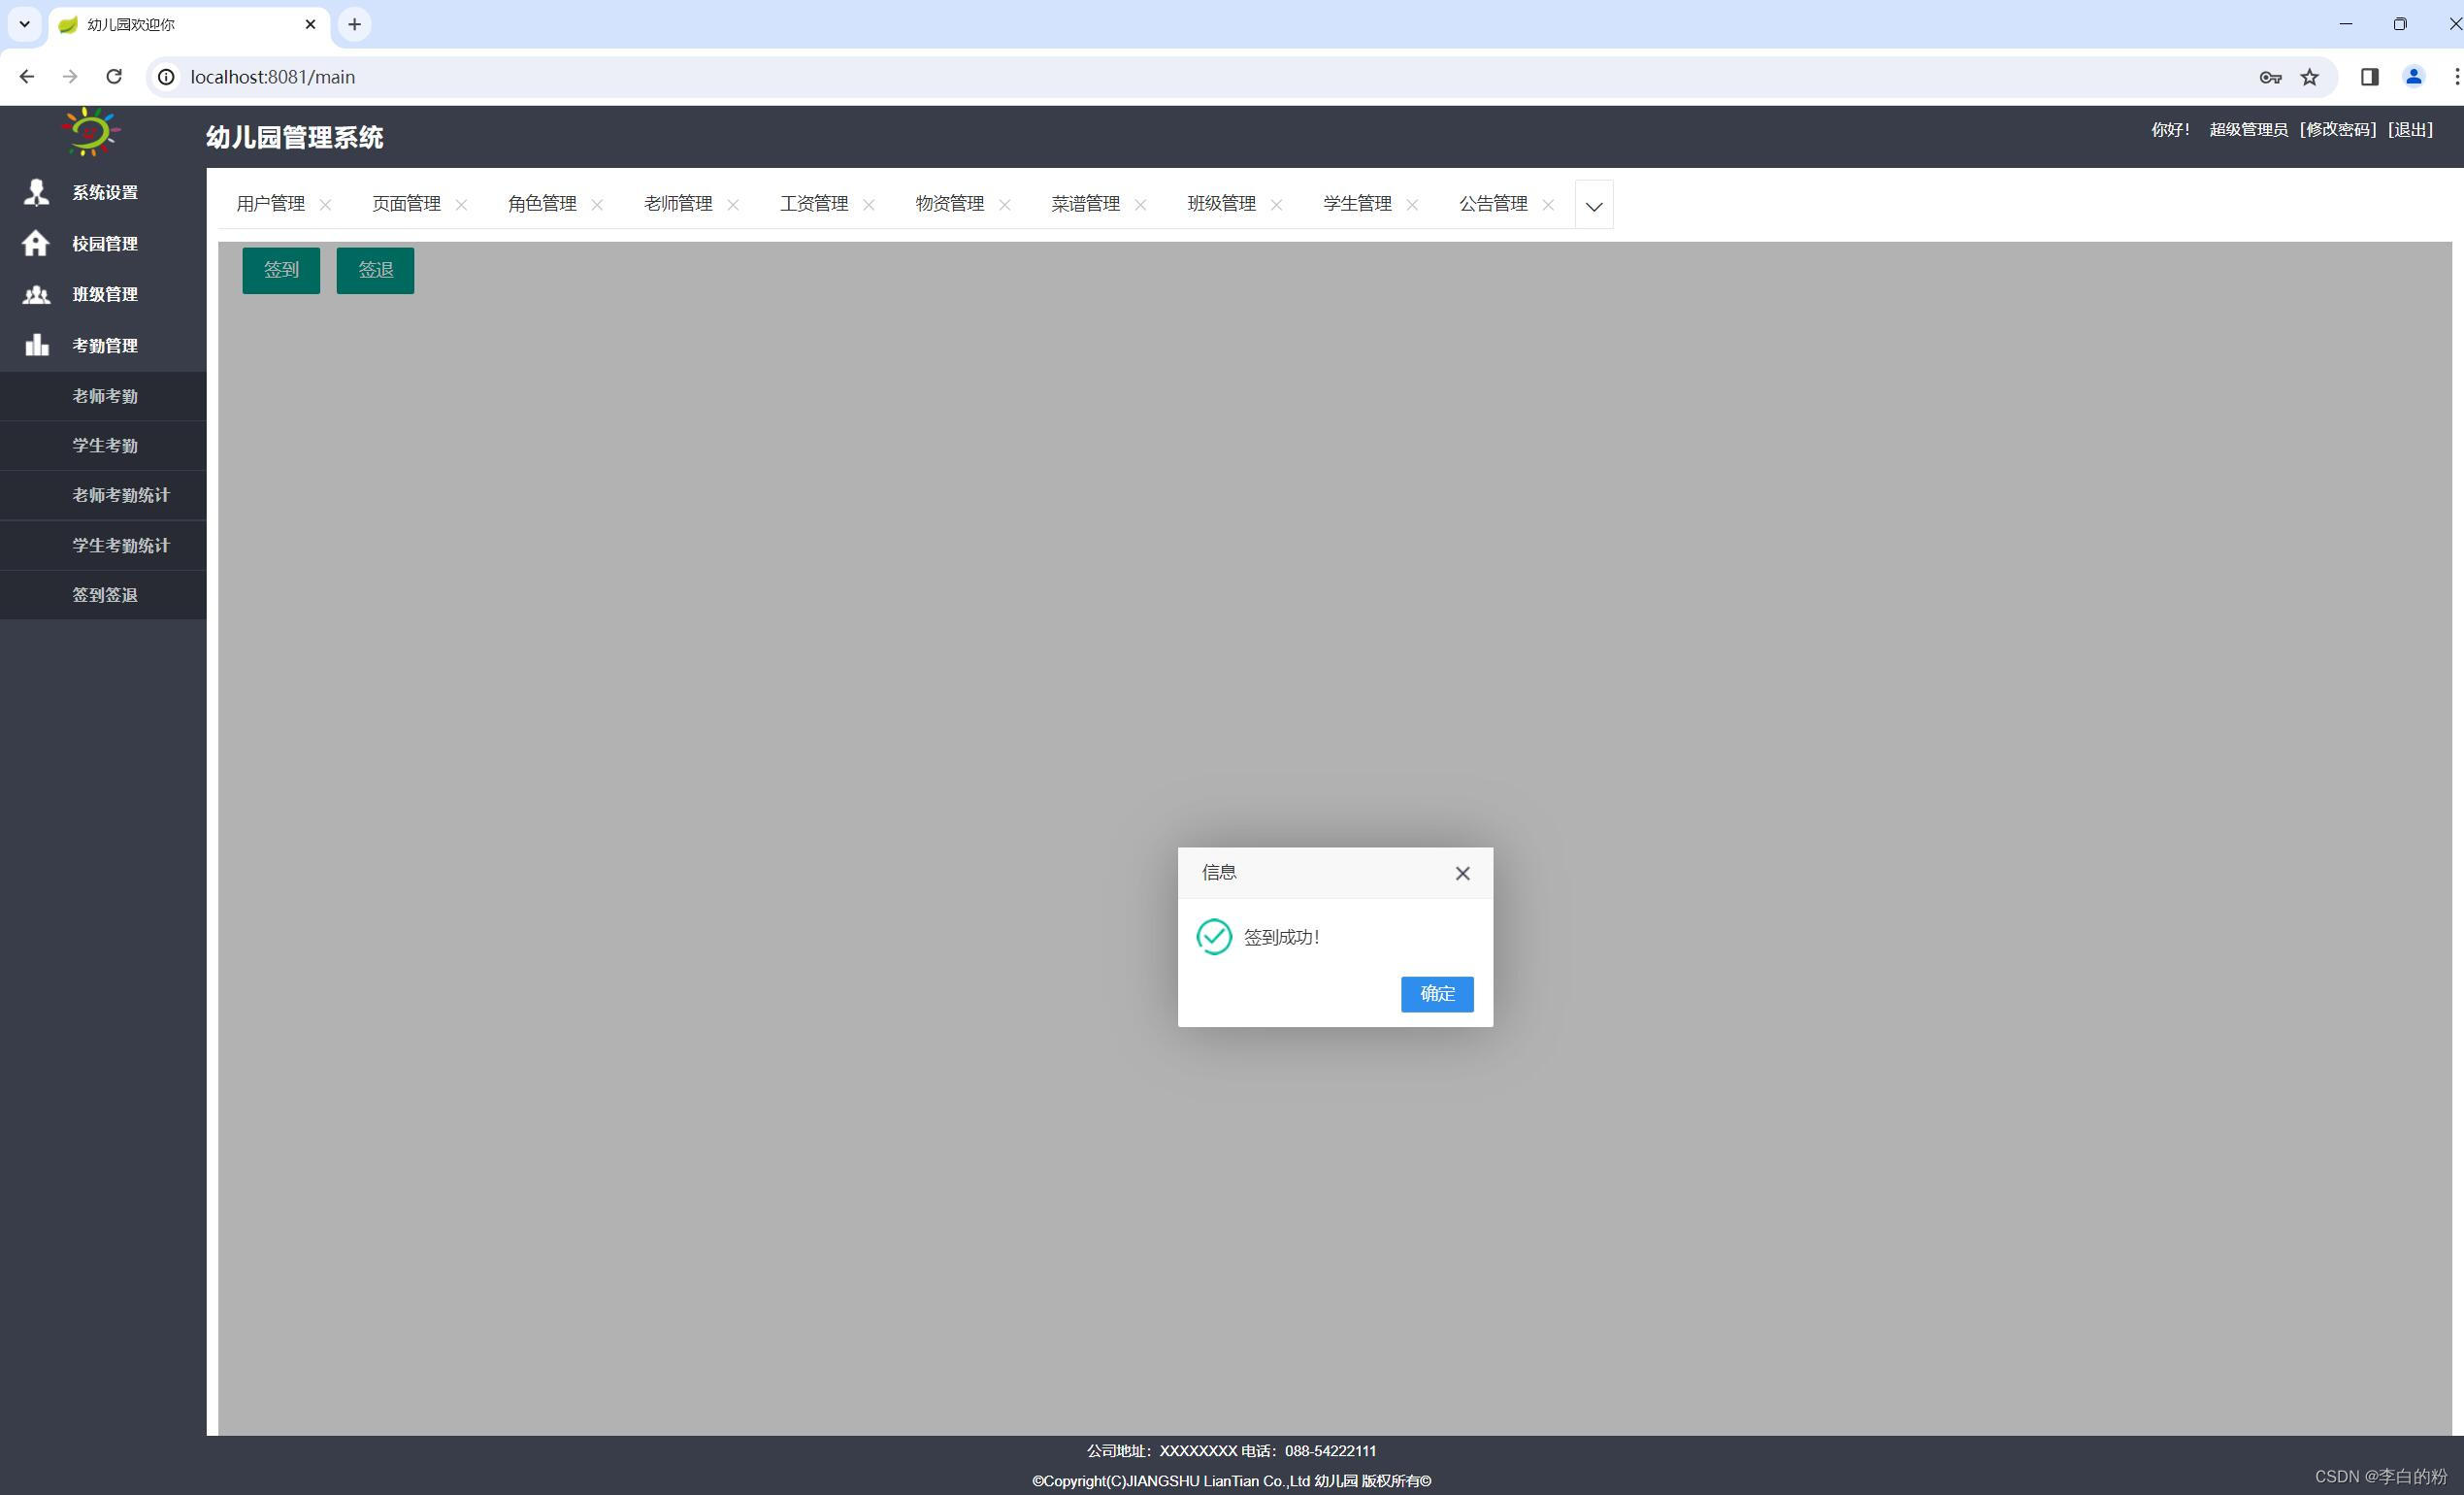Switch to the 角色管理 tab
Image resolution: width=2464 pixels, height=1495 pixels.
542,204
